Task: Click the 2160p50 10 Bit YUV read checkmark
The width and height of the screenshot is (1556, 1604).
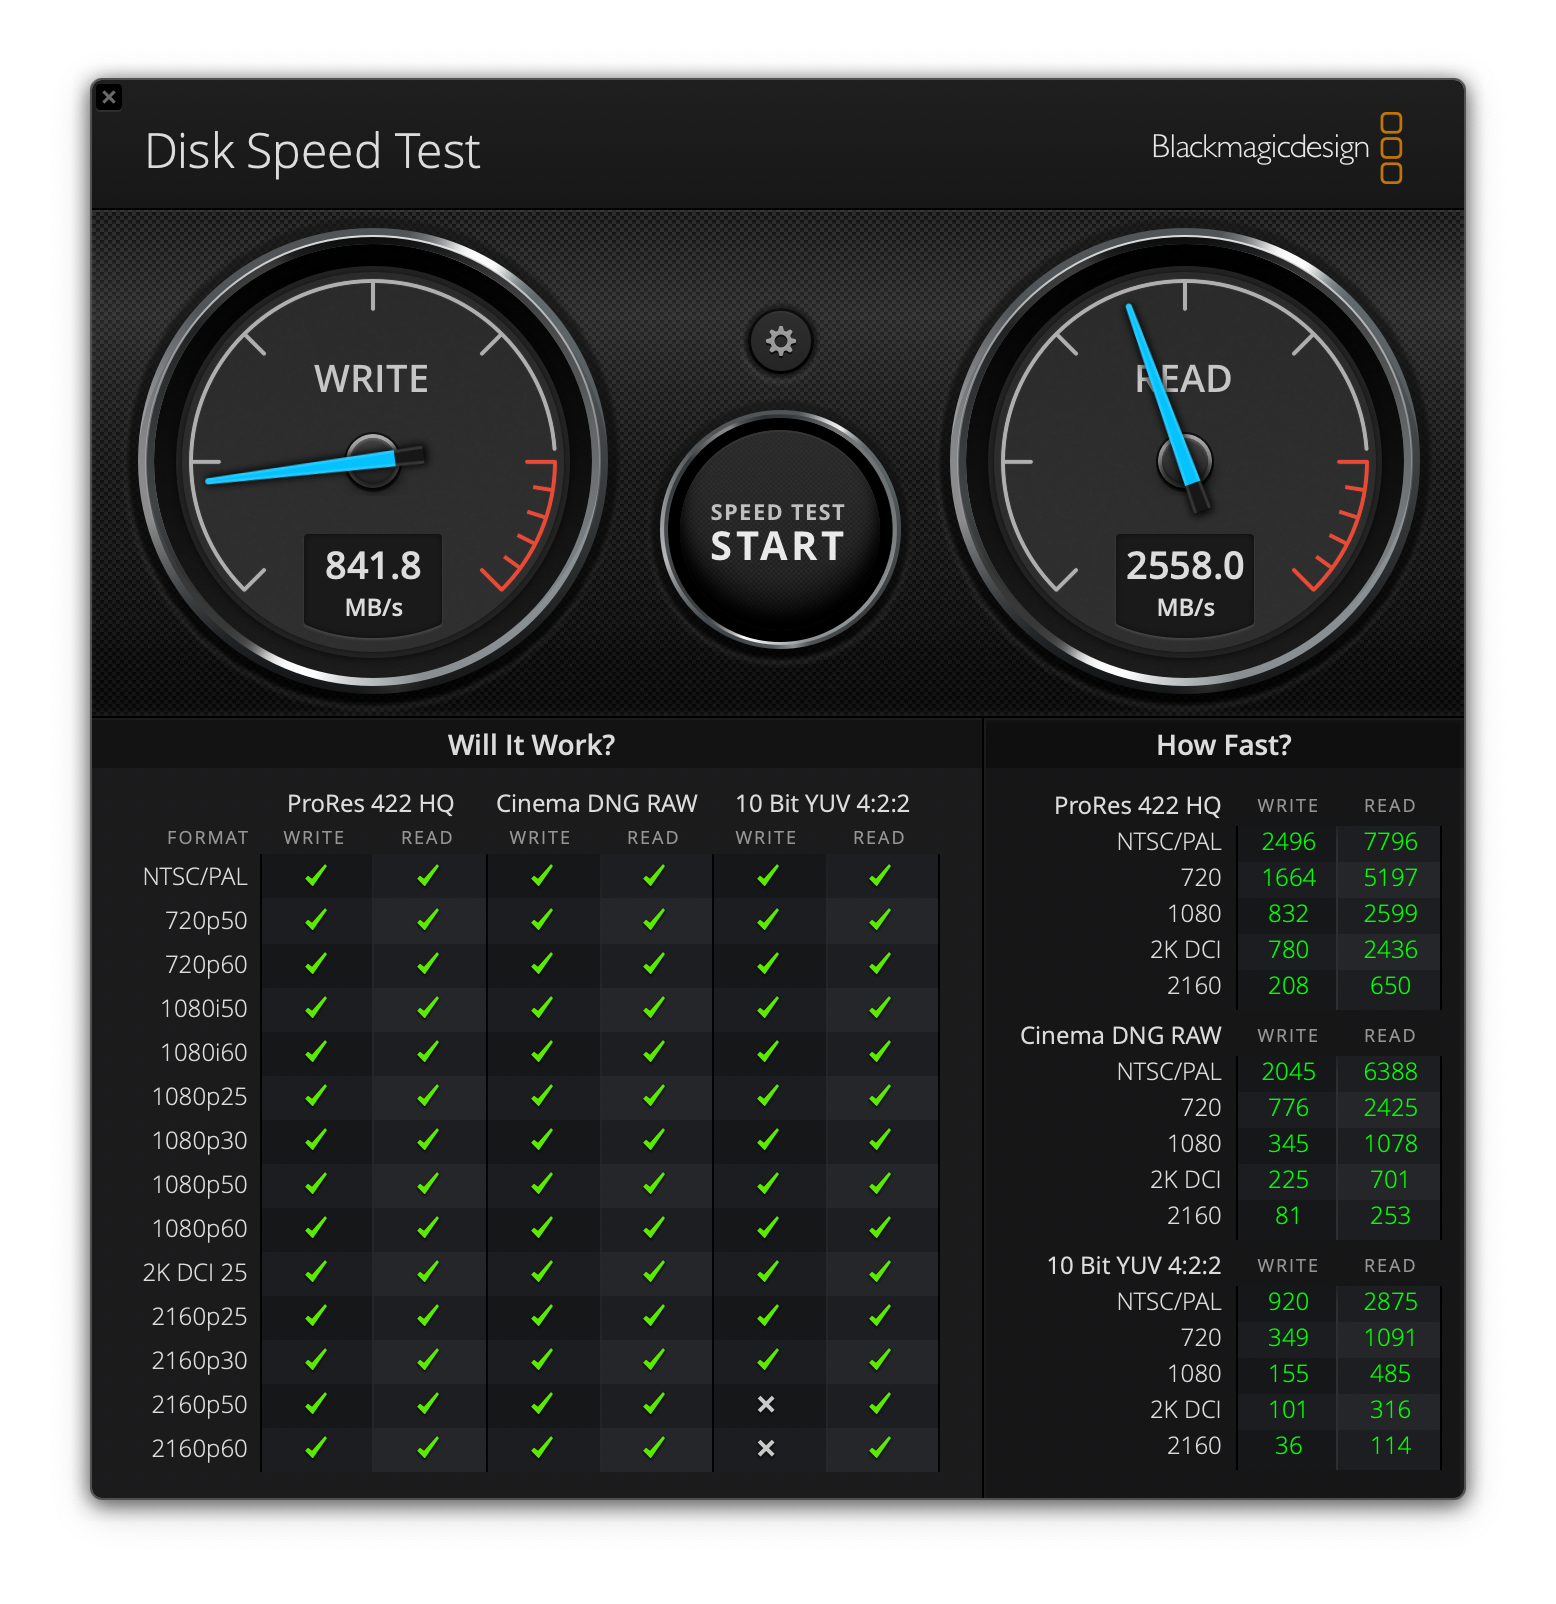Action: [x=880, y=1404]
